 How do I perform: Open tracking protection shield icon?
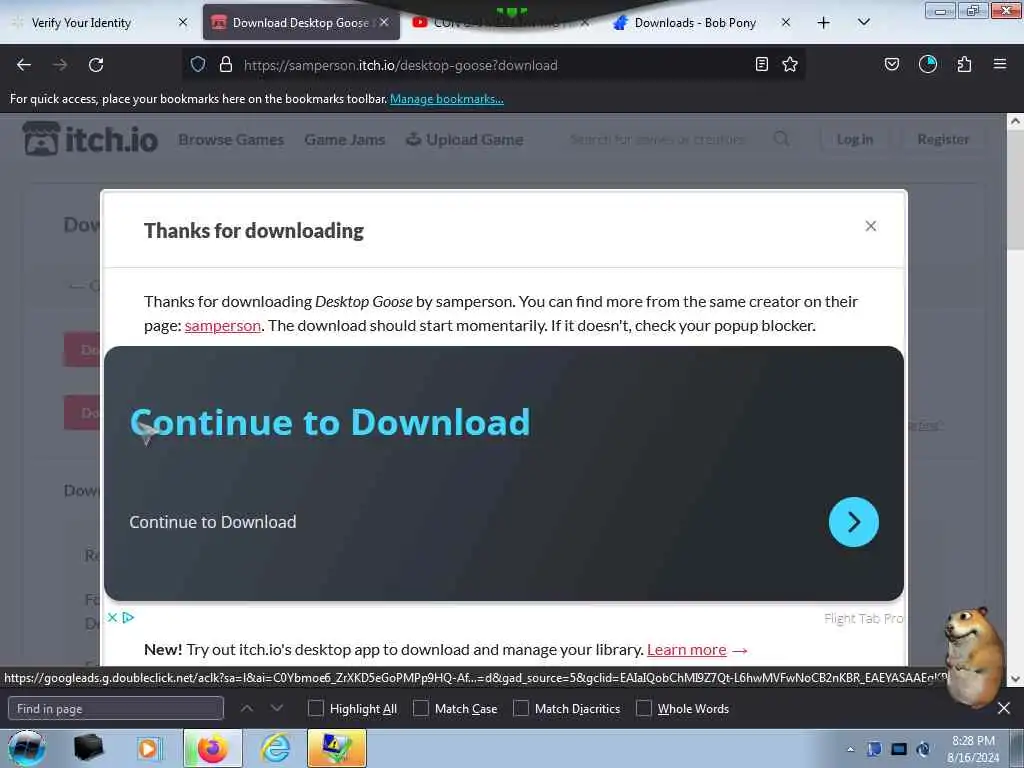pyautogui.click(x=198, y=64)
